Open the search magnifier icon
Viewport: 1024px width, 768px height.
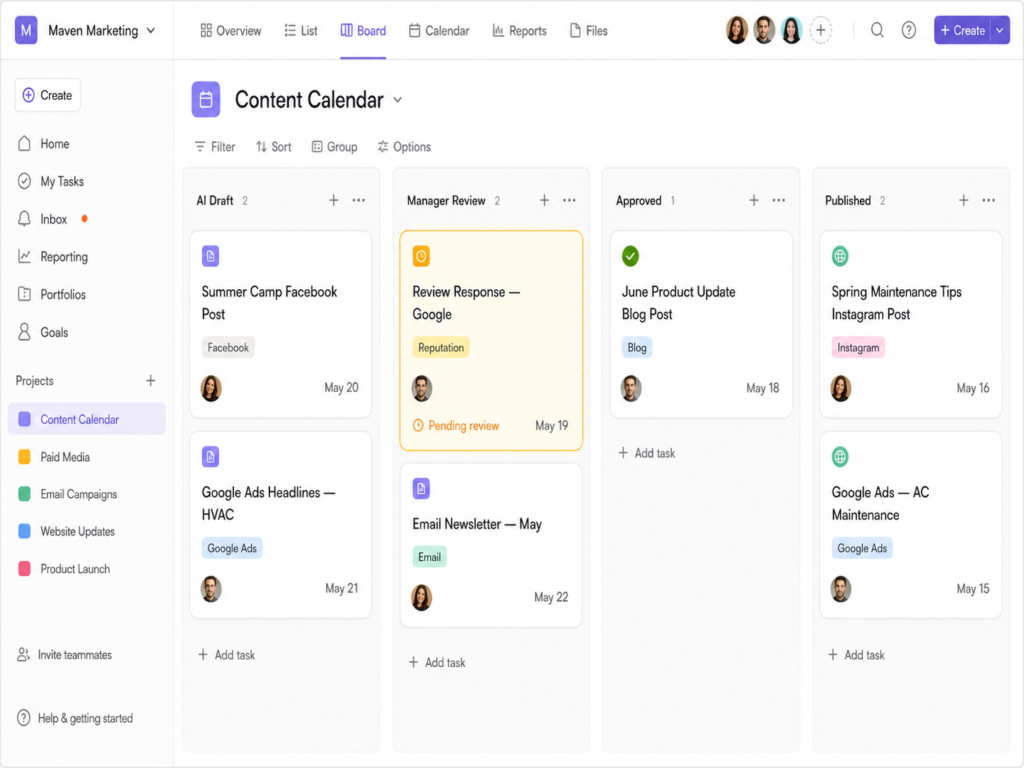tap(877, 30)
